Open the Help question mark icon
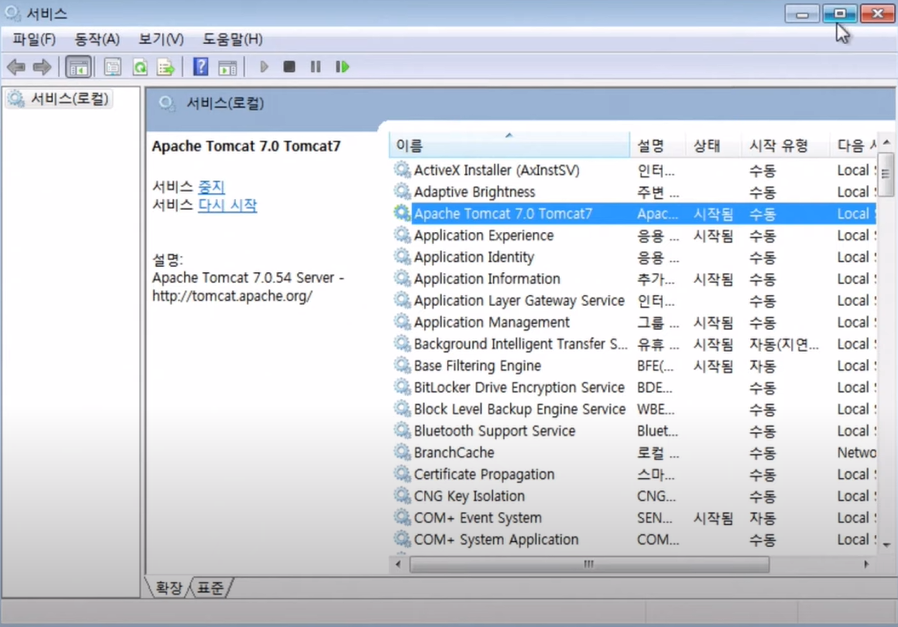Viewport: 898px width, 627px height. point(200,67)
